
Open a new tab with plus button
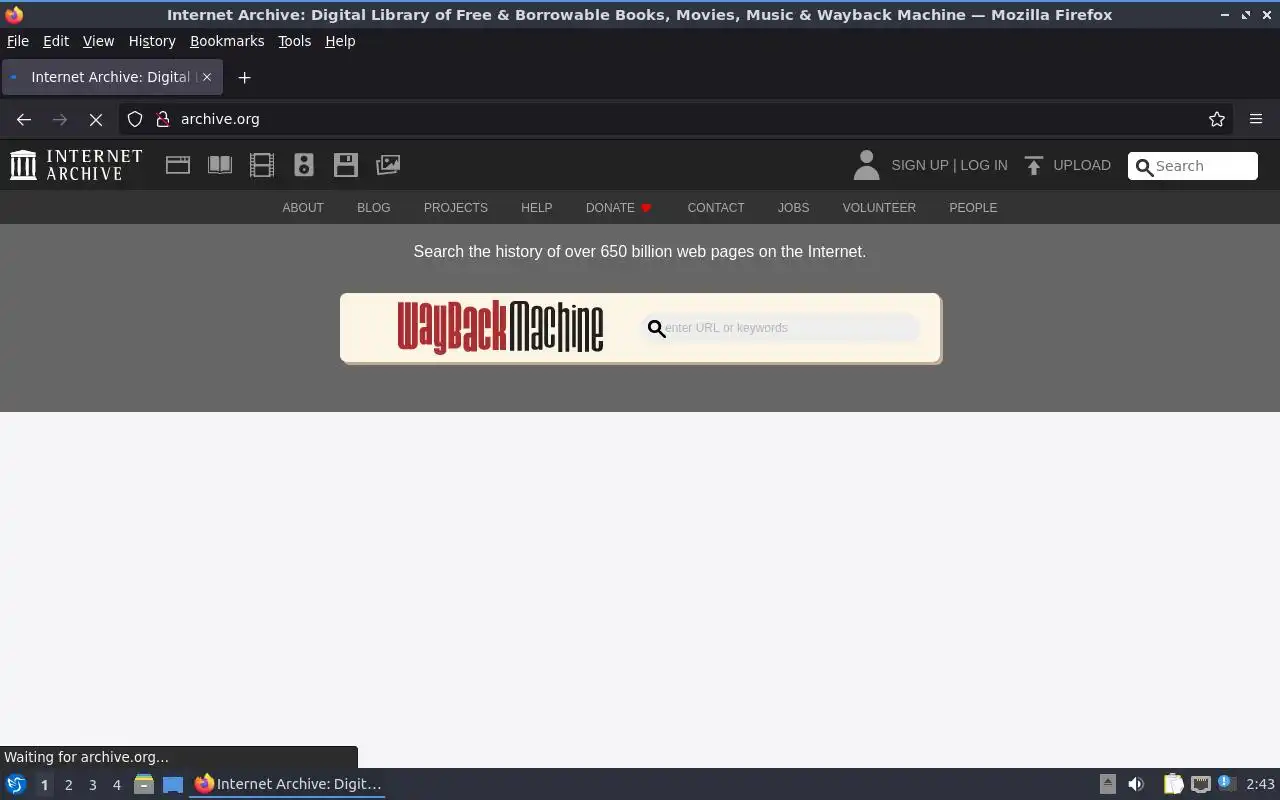(244, 77)
